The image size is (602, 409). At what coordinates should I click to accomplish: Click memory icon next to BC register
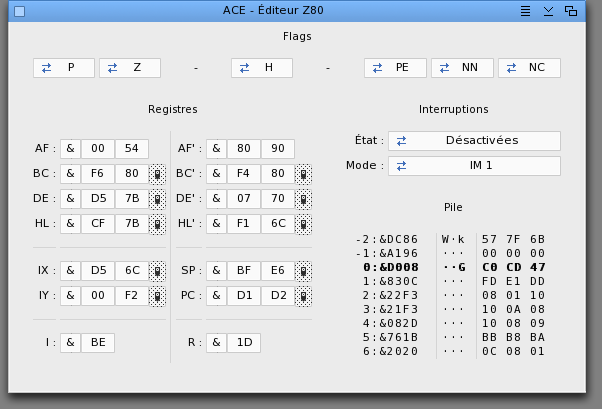pyautogui.click(x=157, y=174)
